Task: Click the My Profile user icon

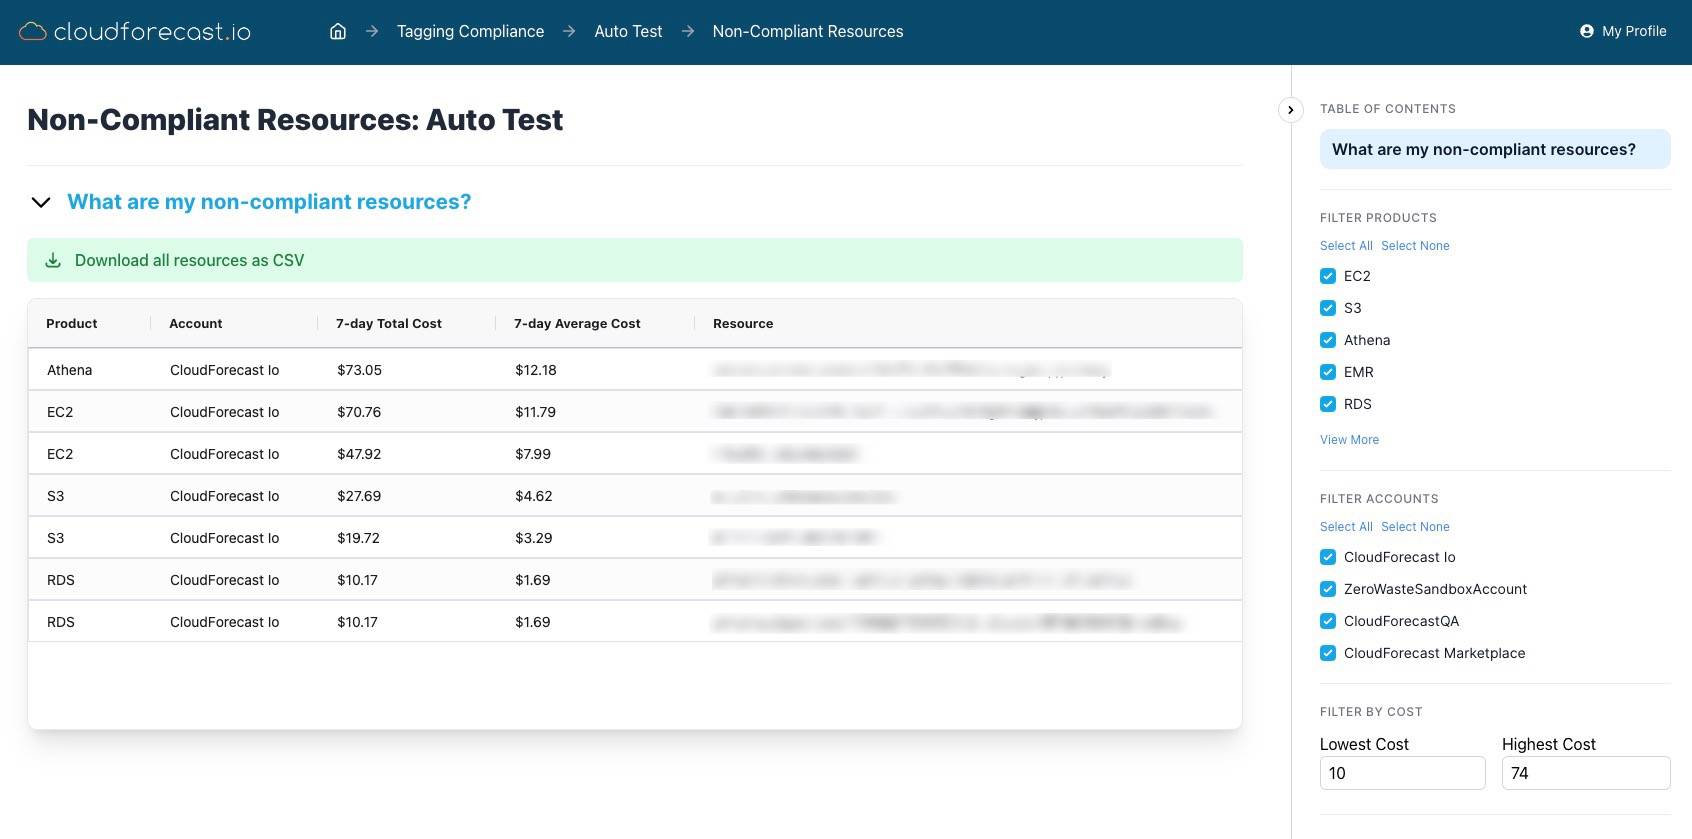Action: coord(1586,31)
